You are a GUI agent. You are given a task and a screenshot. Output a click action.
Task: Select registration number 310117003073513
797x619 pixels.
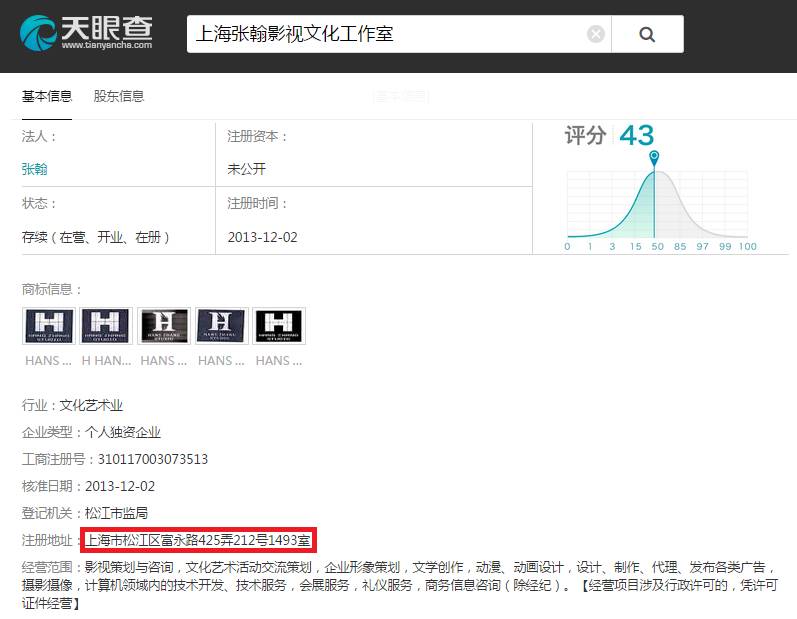[x=153, y=459]
